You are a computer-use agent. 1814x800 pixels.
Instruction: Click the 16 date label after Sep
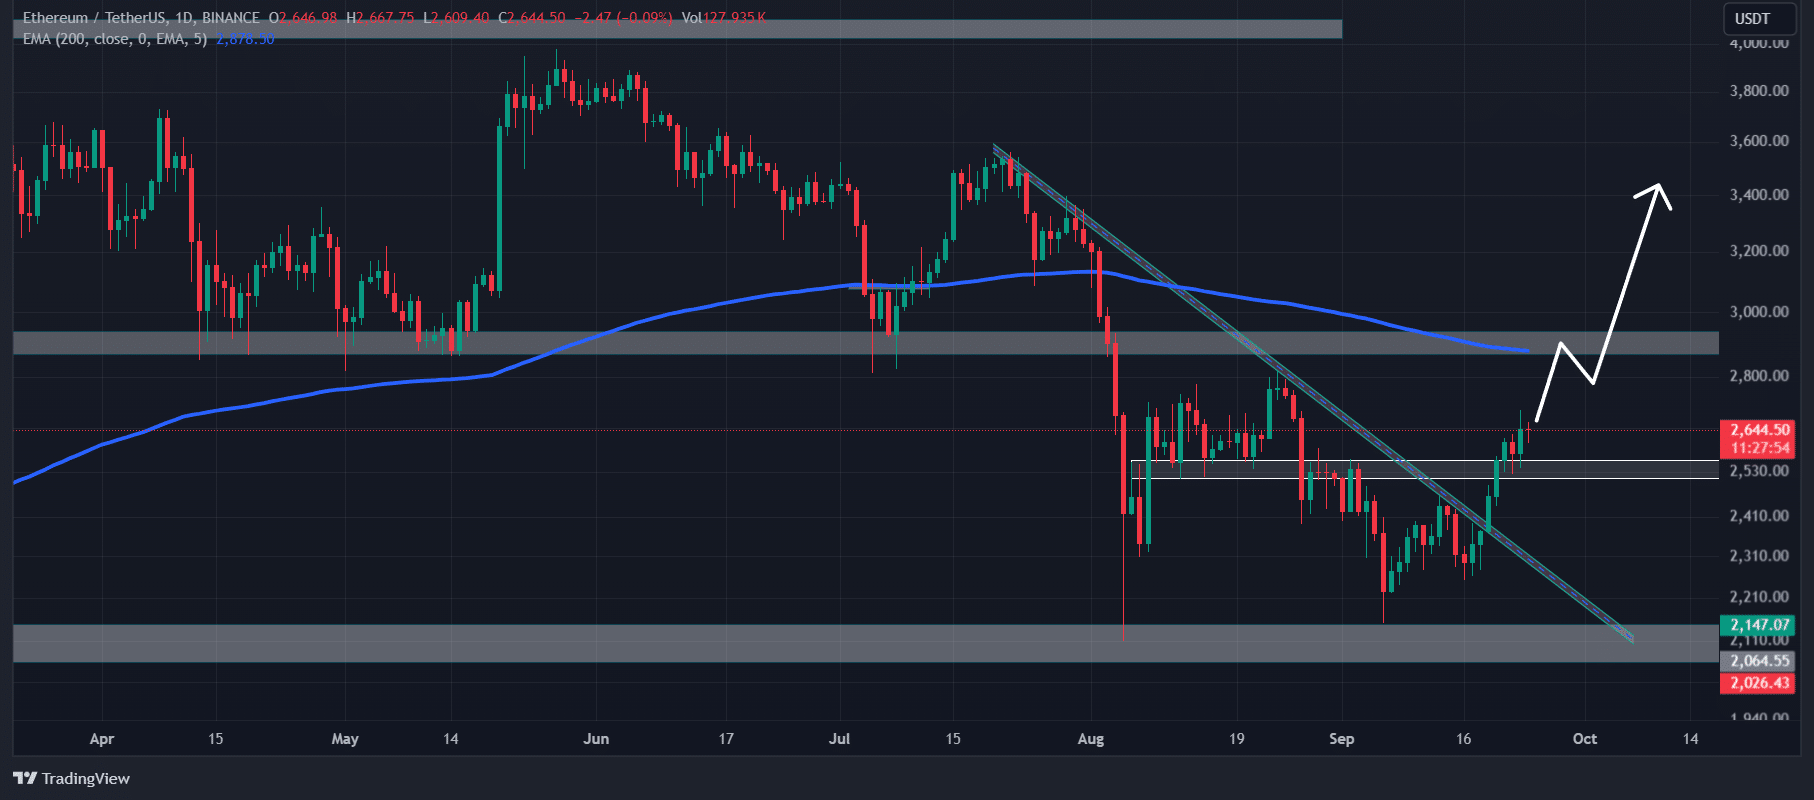tap(1464, 739)
